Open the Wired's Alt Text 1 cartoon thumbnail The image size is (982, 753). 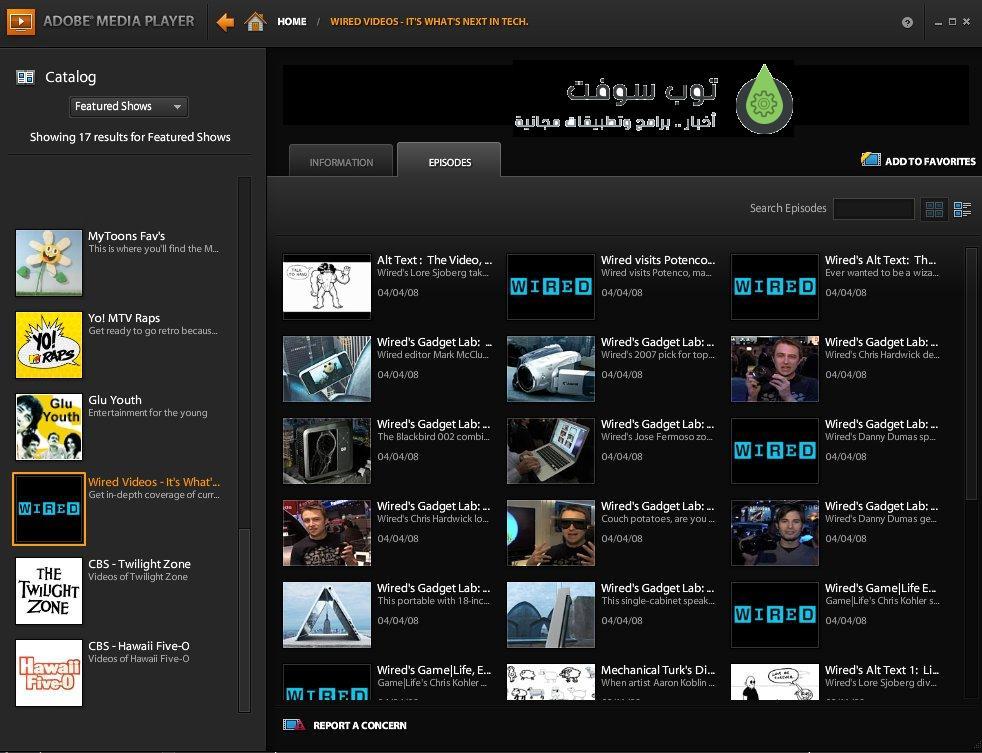(x=775, y=682)
